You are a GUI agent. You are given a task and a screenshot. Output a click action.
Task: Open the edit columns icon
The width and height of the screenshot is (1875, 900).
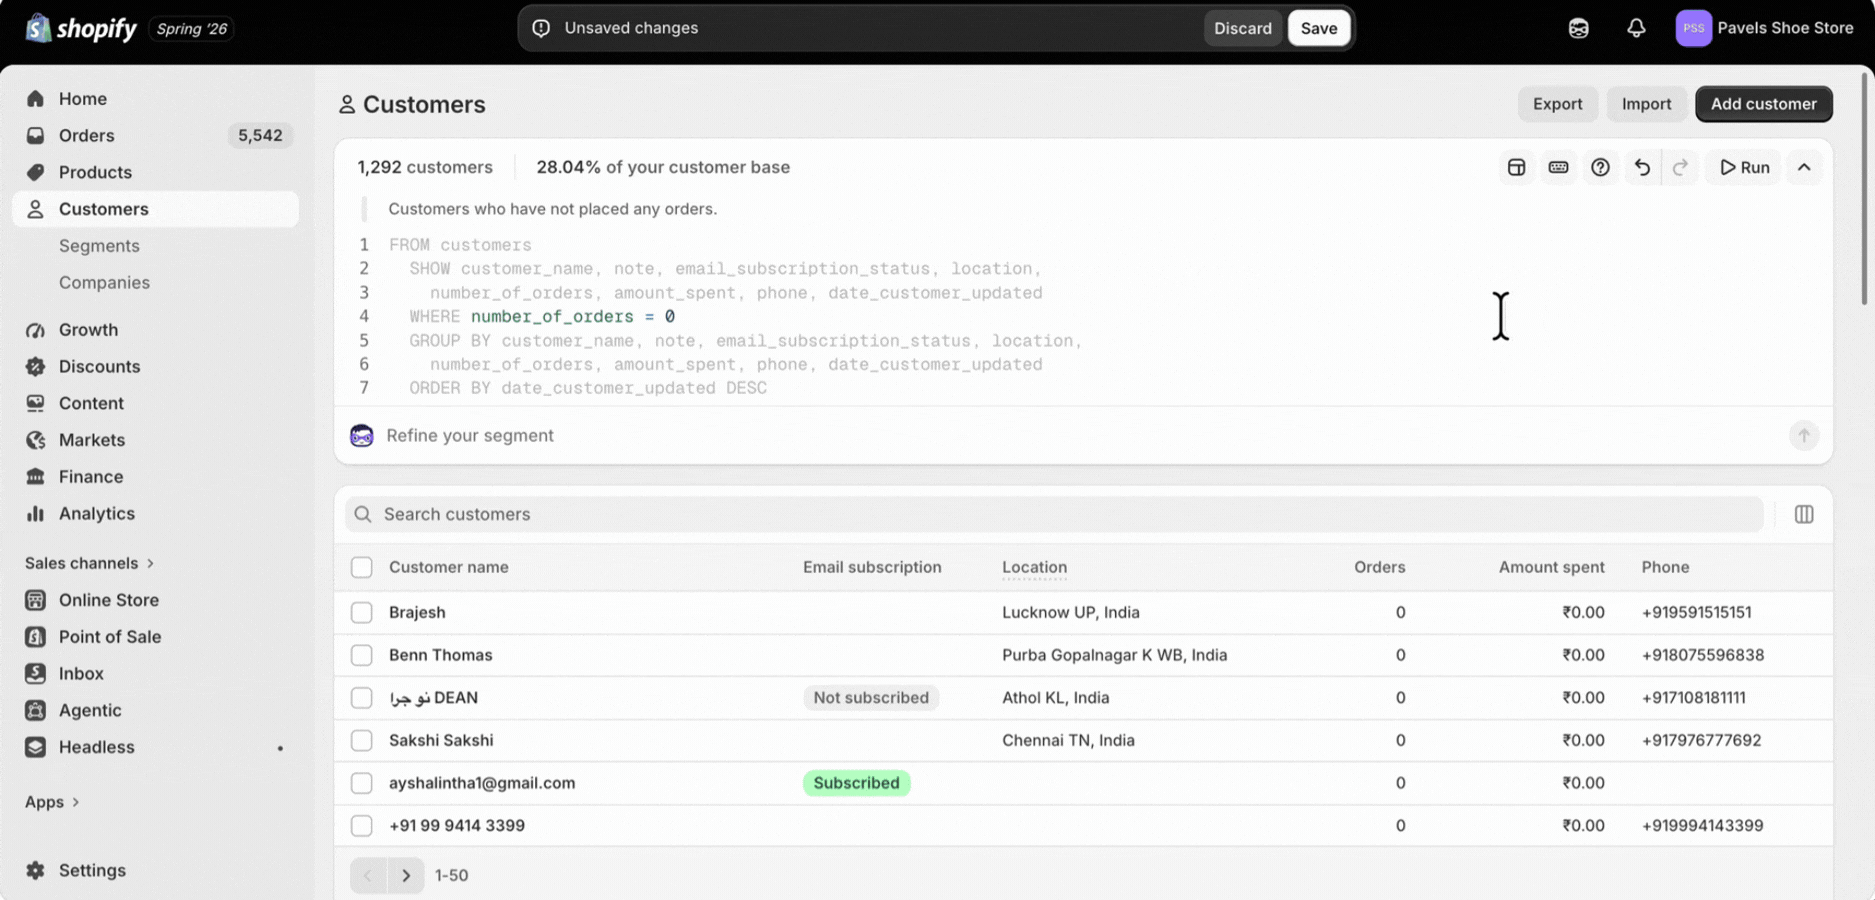[x=1803, y=514]
